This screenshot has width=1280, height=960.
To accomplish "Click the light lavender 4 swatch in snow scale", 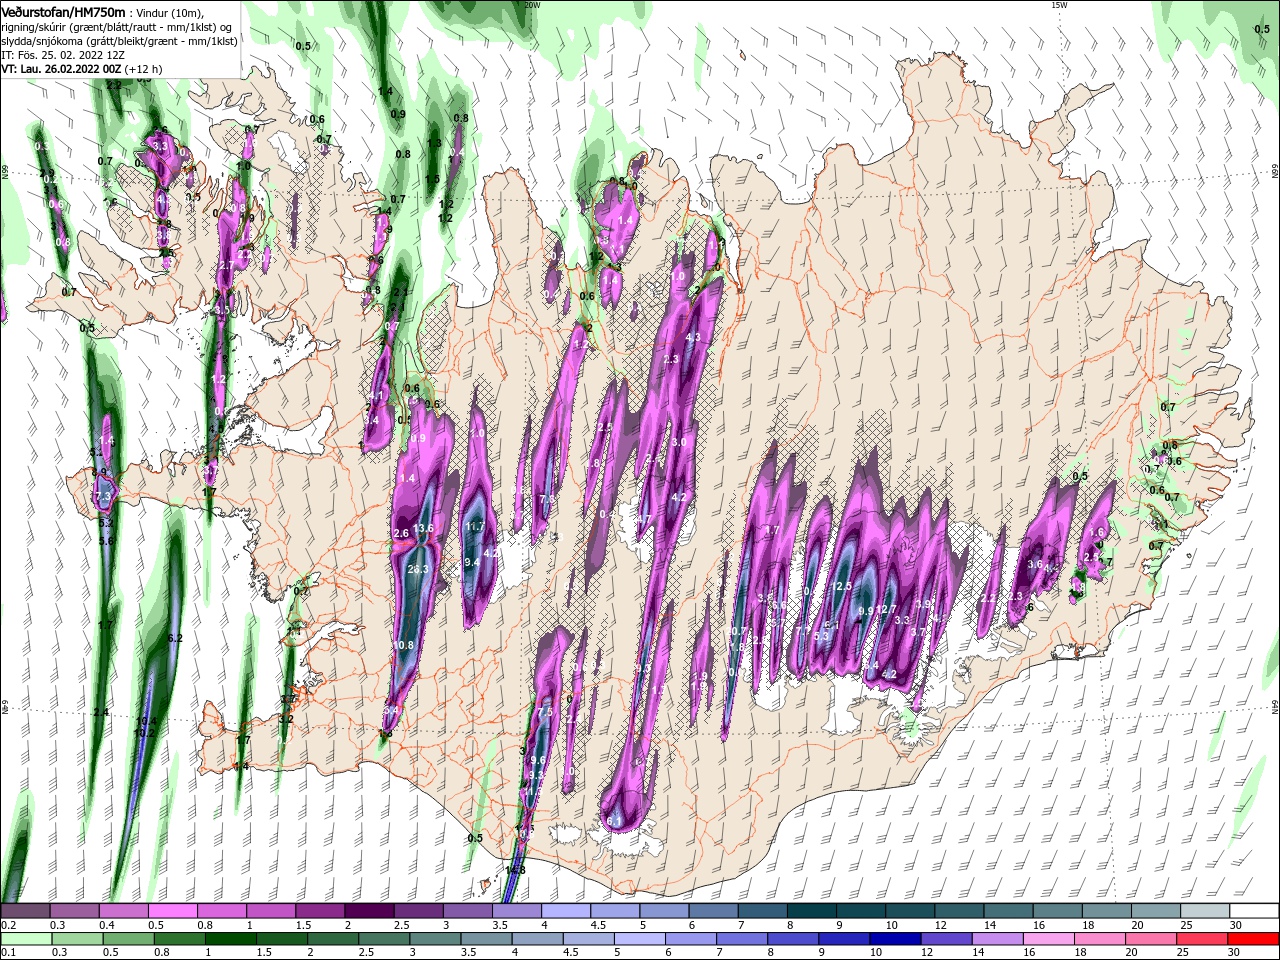I will click(x=566, y=910).
